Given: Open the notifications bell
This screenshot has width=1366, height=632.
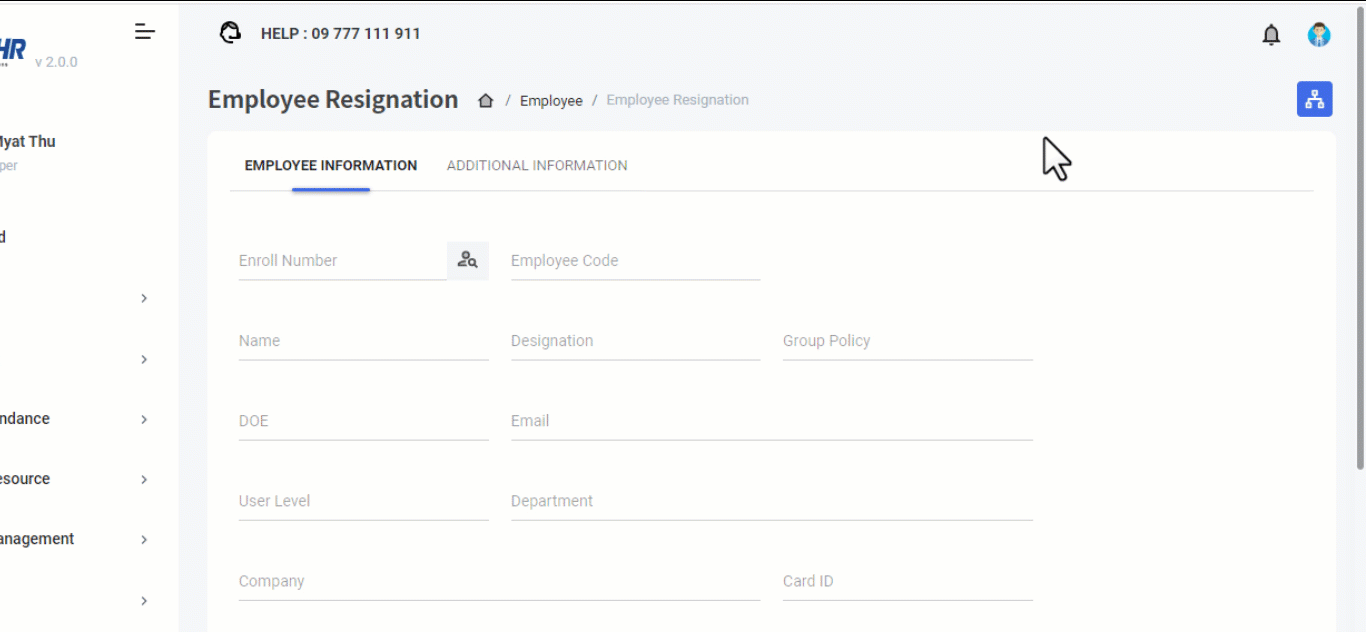Looking at the screenshot, I should click(1271, 35).
